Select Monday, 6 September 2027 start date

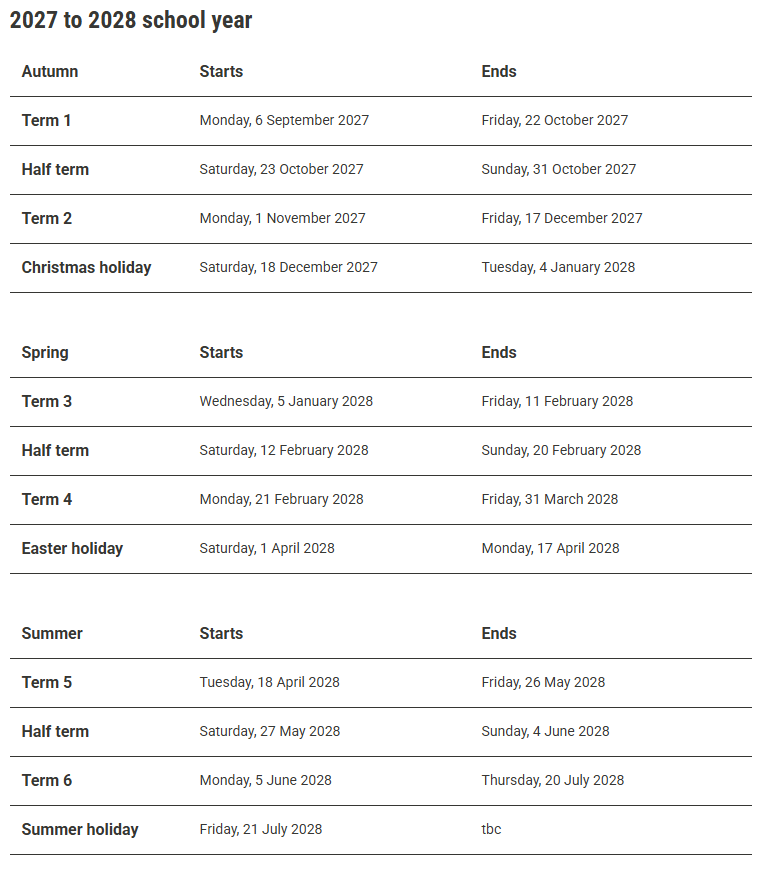pyautogui.click(x=284, y=121)
